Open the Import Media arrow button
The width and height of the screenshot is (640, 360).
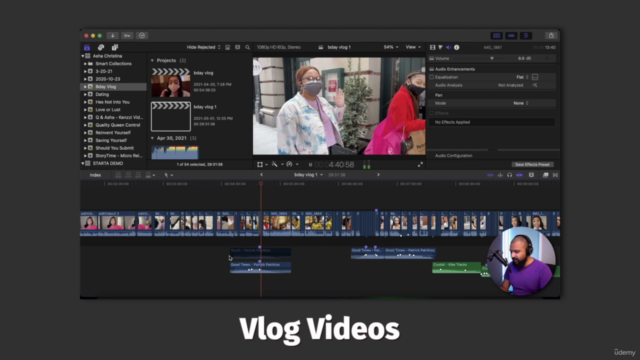point(113,36)
